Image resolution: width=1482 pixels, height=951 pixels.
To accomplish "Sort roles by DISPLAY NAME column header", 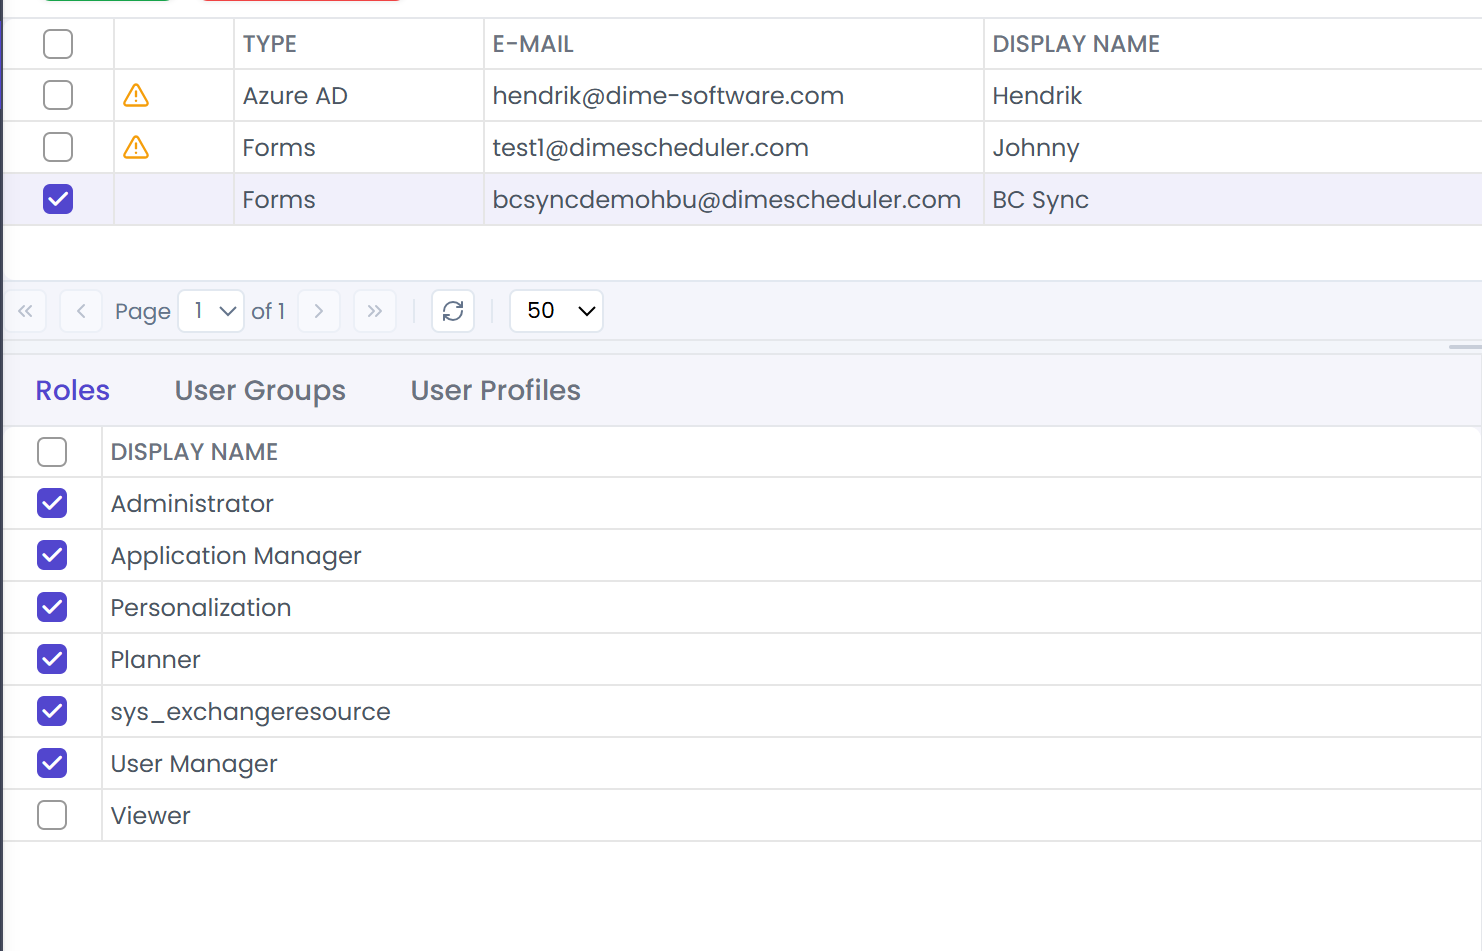I will [x=792, y=452].
